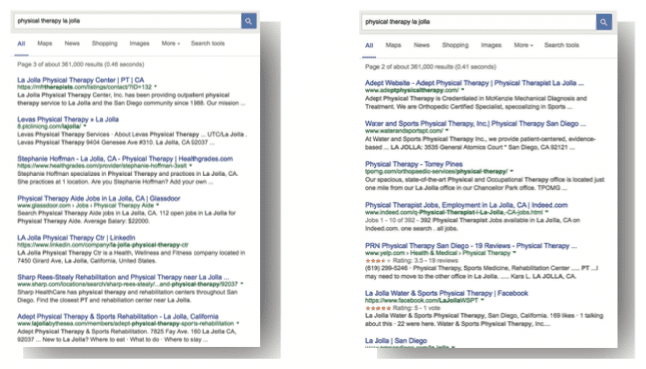Click 'Rating: 3.5 - 19 reviews' text

[426, 261]
